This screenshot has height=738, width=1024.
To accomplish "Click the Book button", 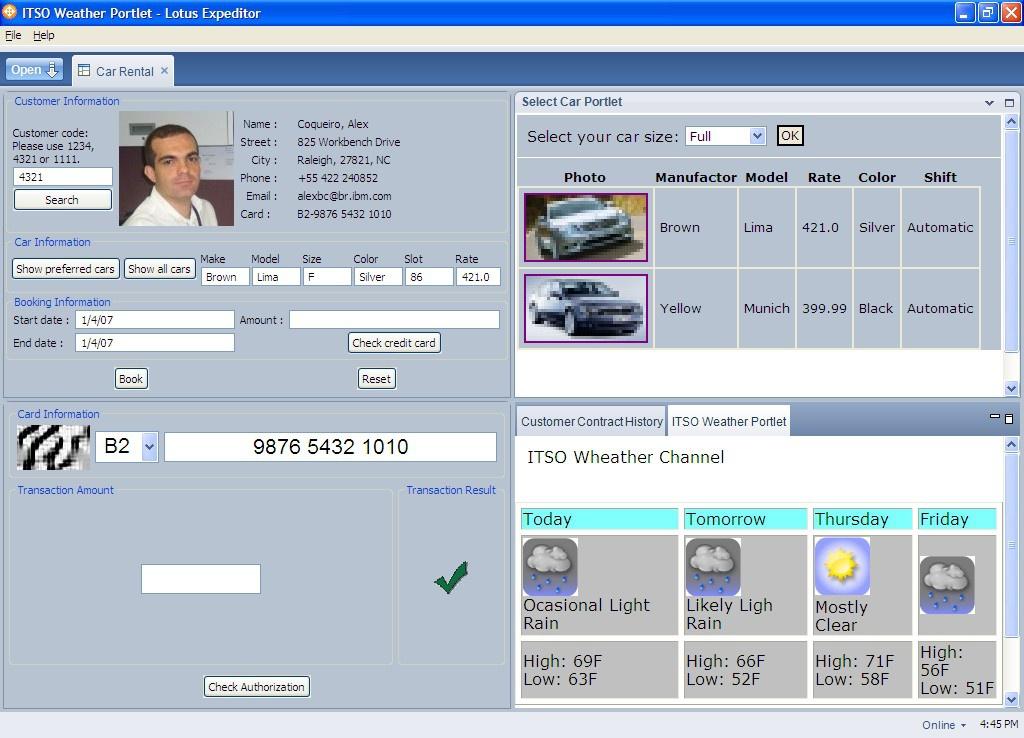I will click(131, 379).
